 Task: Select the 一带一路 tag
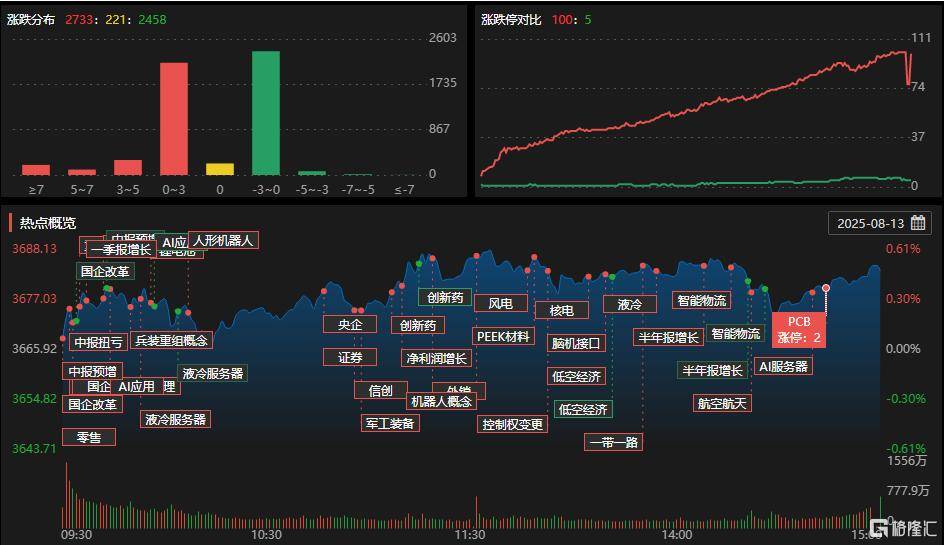[x=613, y=442]
